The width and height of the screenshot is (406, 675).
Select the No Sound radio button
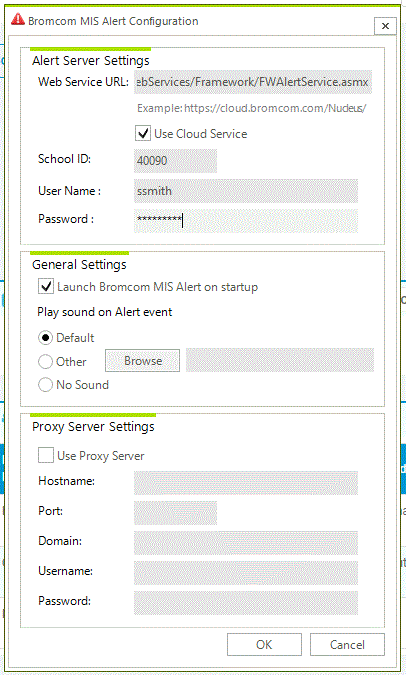point(45,384)
